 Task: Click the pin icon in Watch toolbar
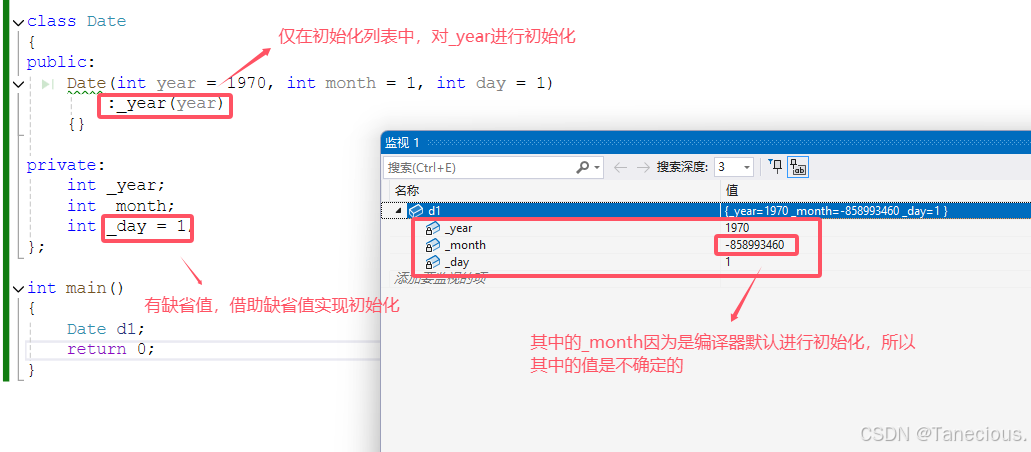point(776,167)
